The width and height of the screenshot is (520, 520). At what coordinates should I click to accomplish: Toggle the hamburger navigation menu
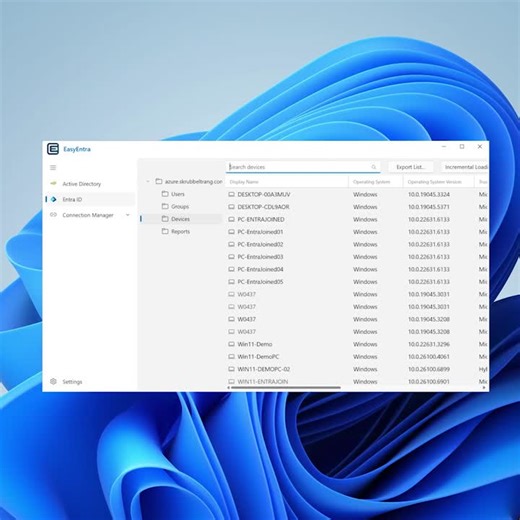[x=53, y=167]
